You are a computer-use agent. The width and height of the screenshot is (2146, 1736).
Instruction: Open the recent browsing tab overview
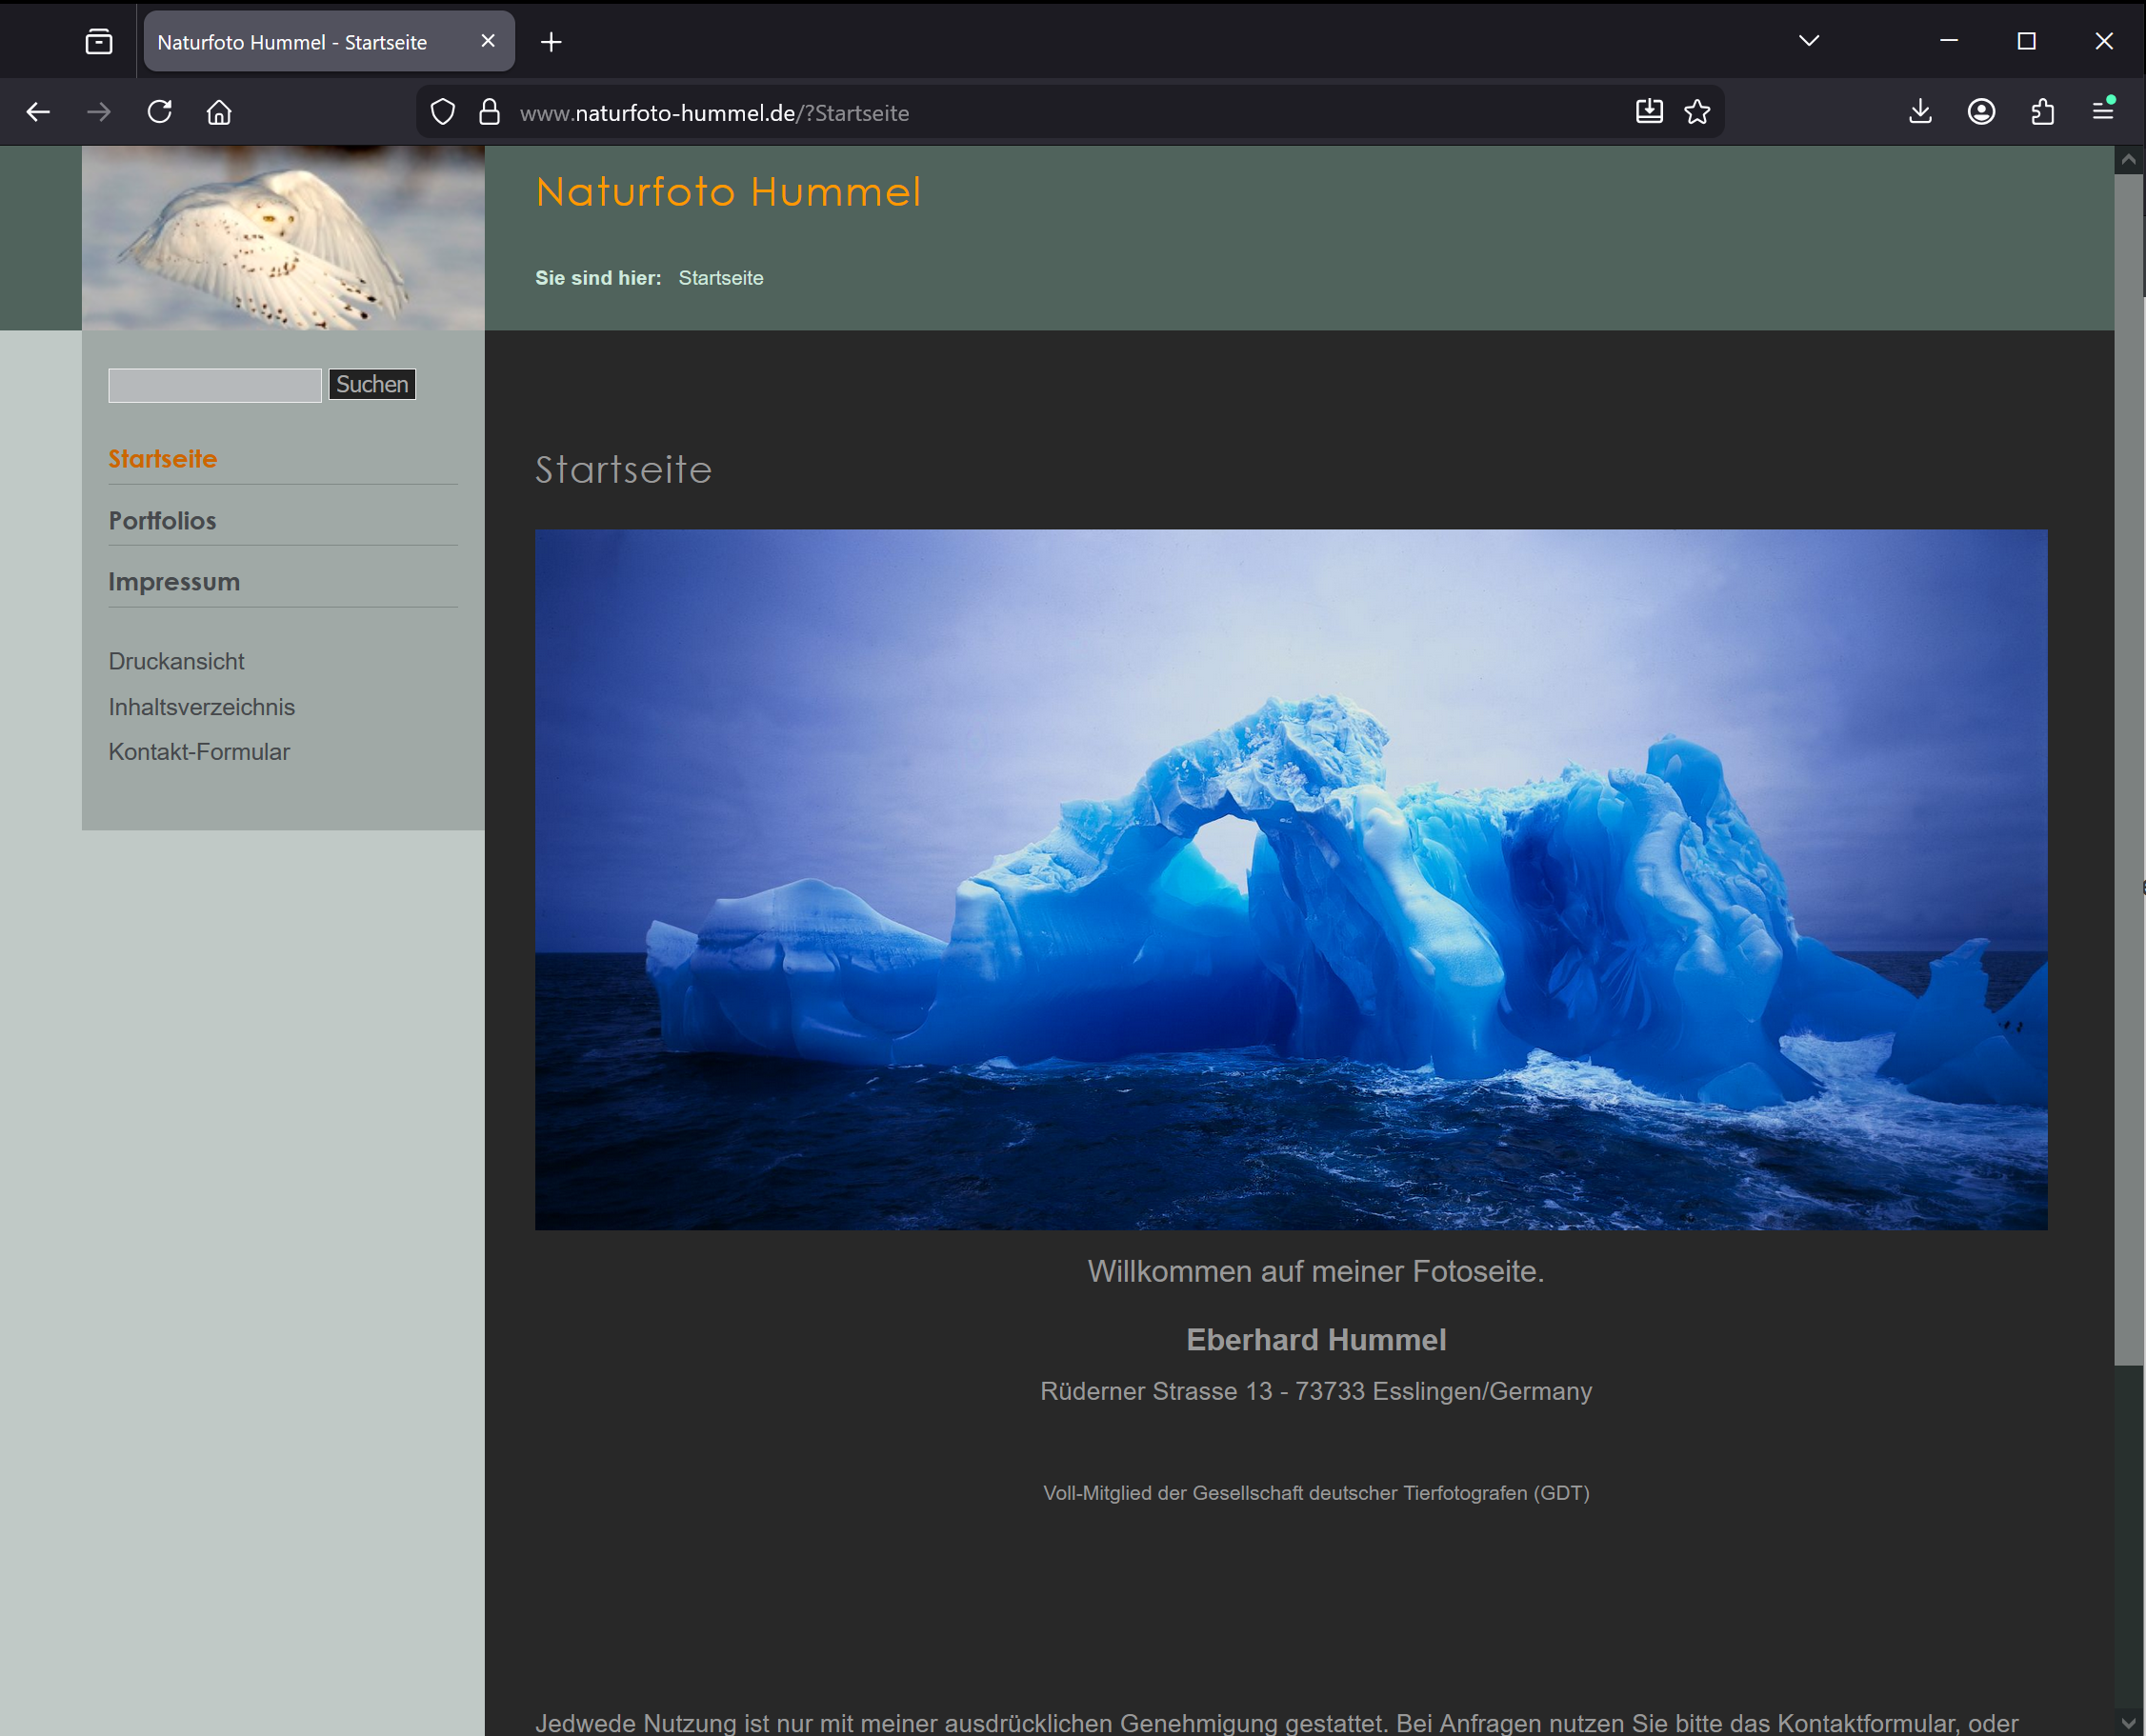[99, 41]
